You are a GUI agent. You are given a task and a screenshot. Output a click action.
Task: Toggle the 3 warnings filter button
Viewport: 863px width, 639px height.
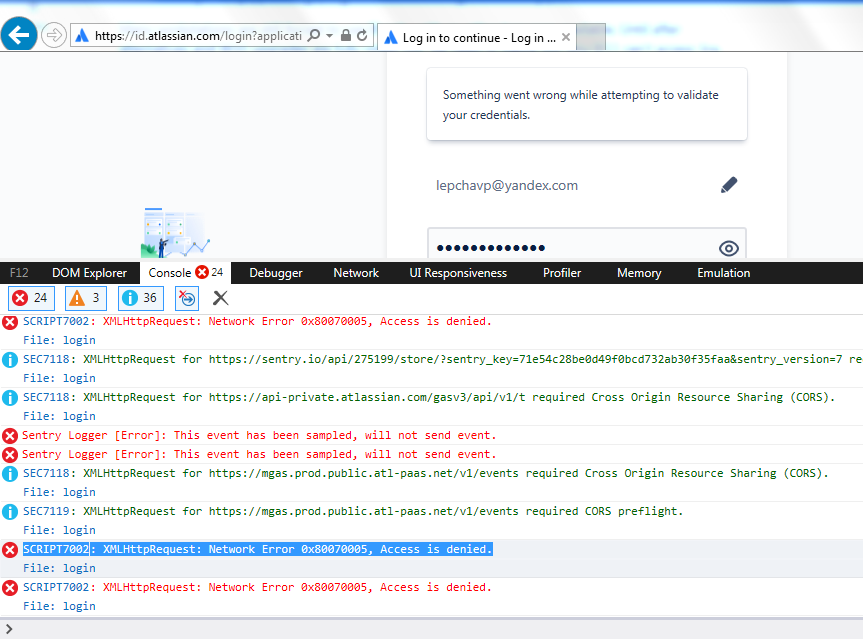point(85,298)
